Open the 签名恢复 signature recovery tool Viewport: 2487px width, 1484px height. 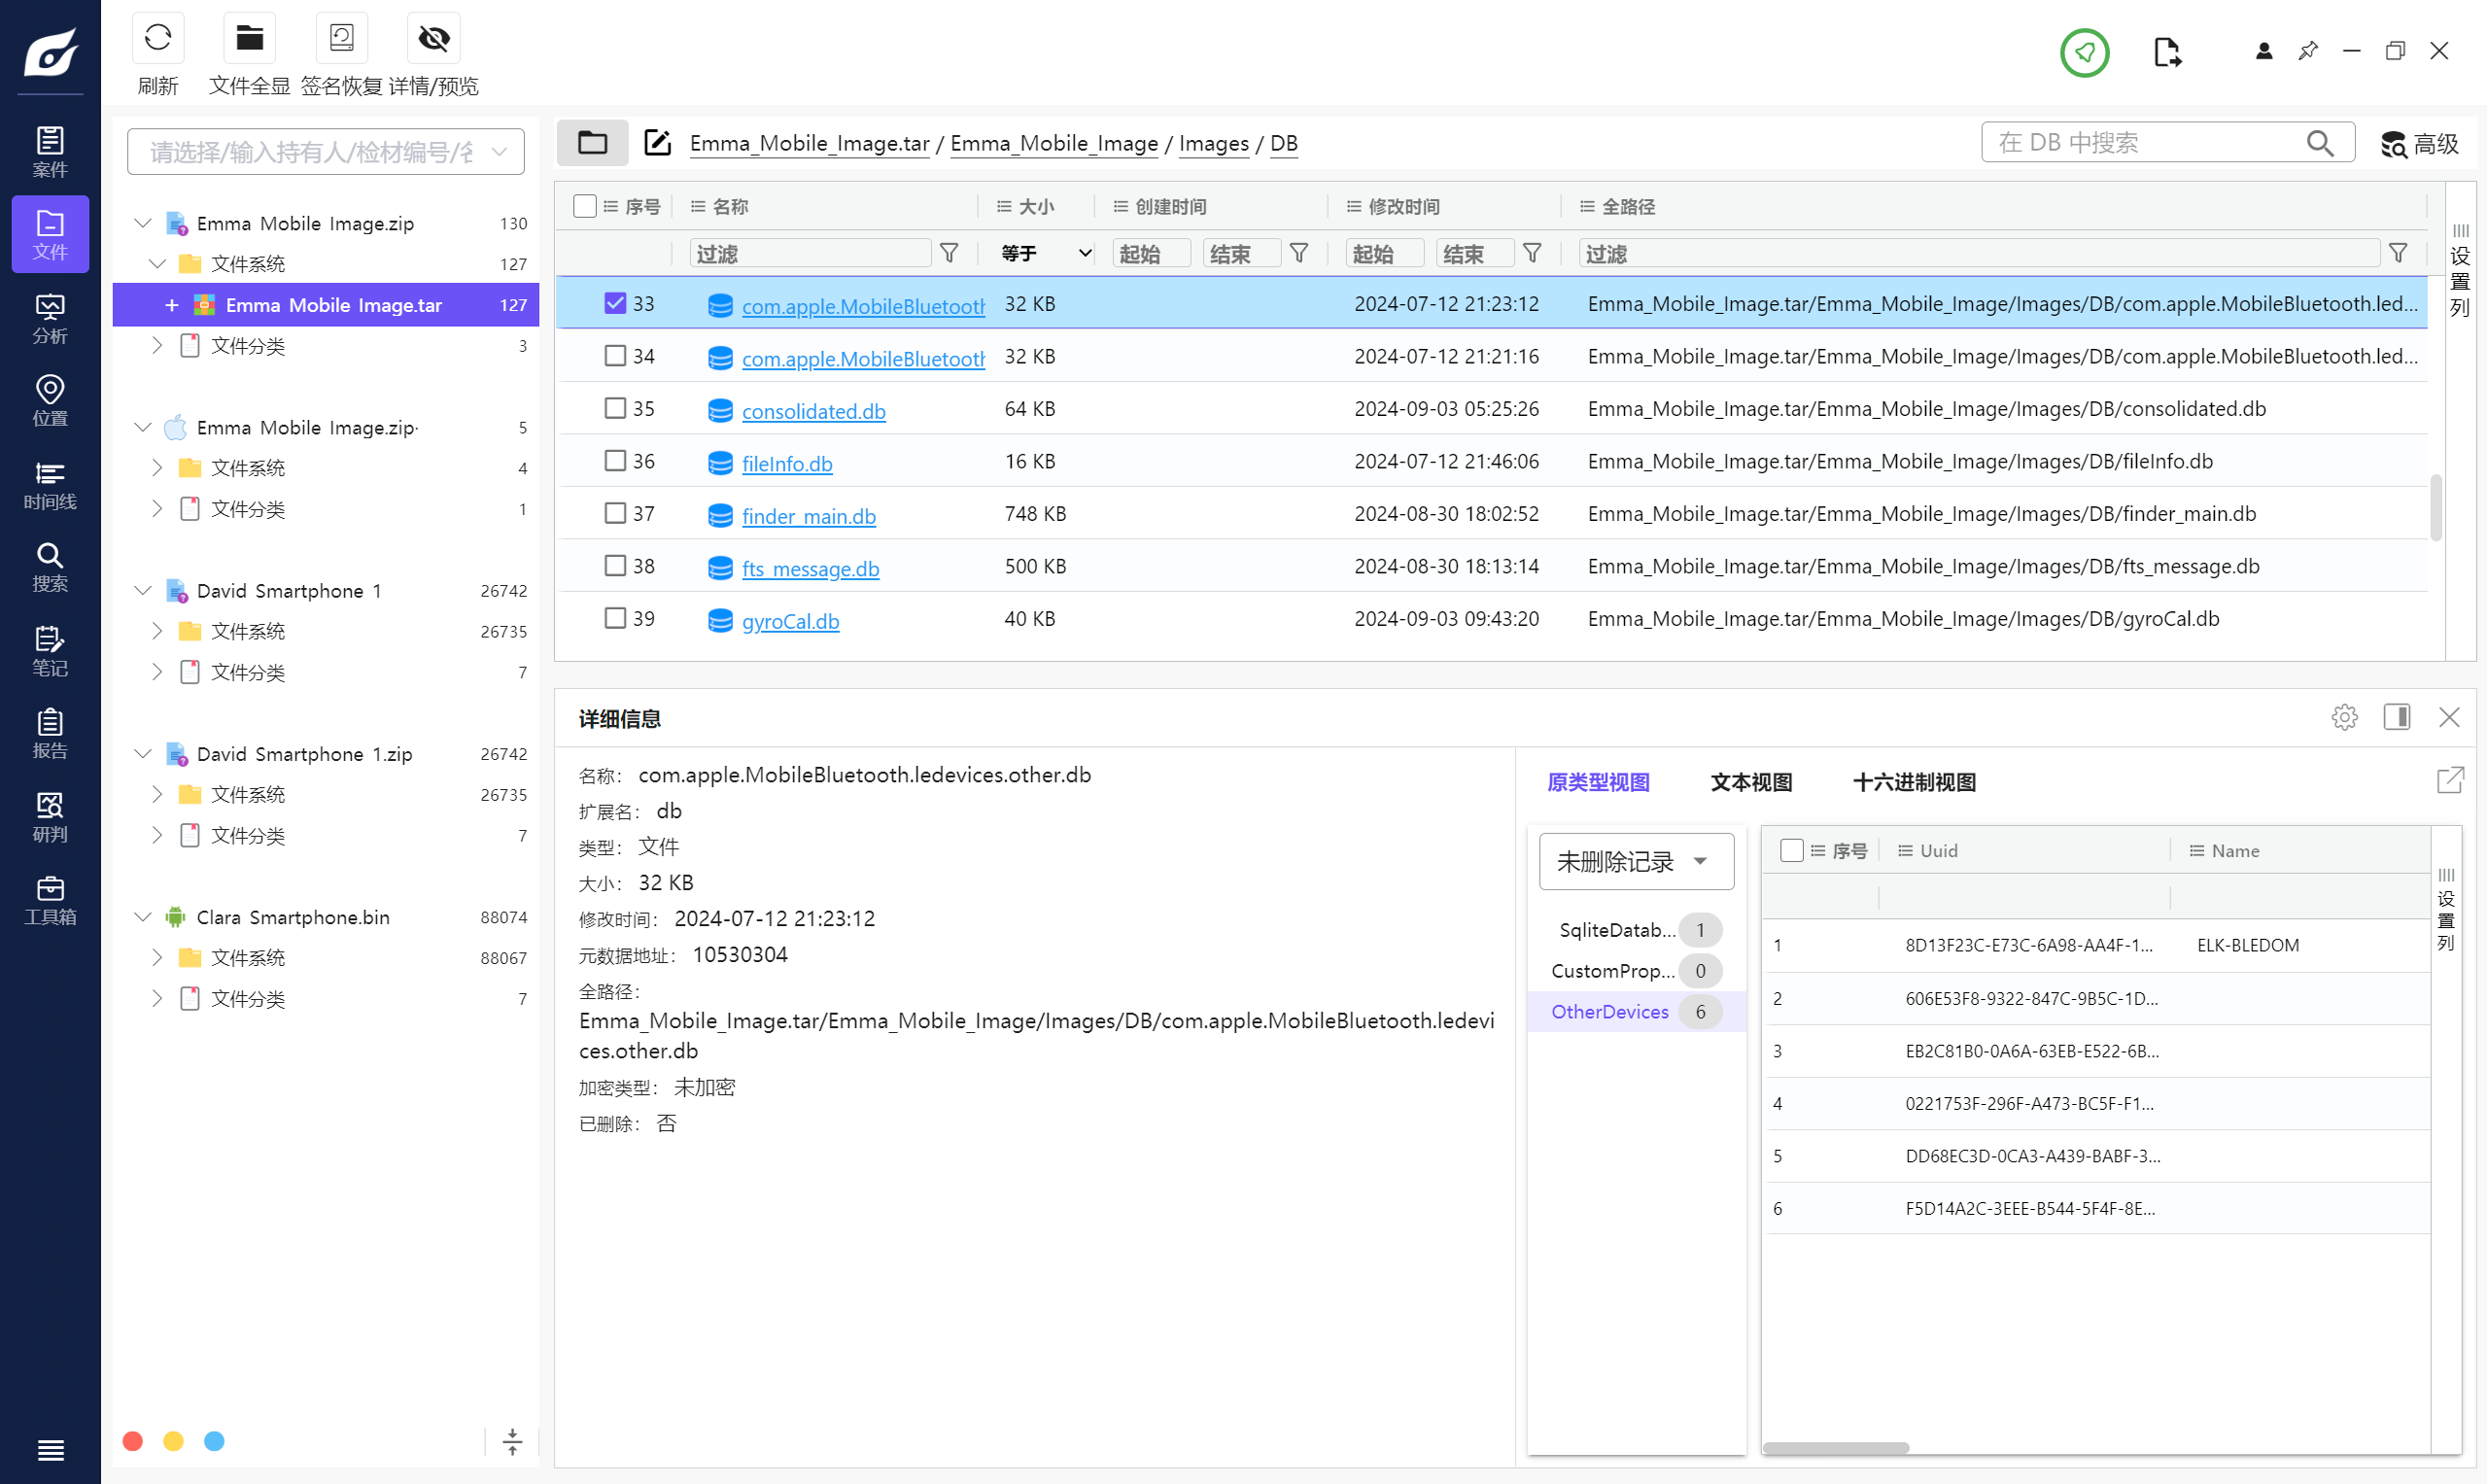point(341,39)
